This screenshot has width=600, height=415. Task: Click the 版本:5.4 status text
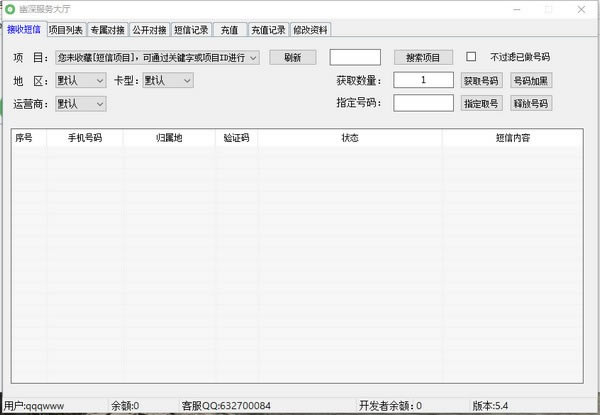pos(490,406)
